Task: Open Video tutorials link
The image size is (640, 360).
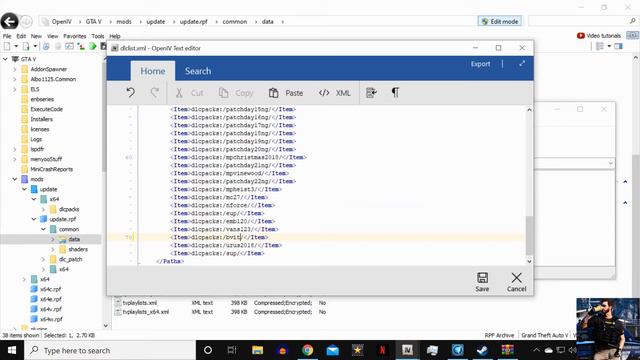Action: [599, 36]
